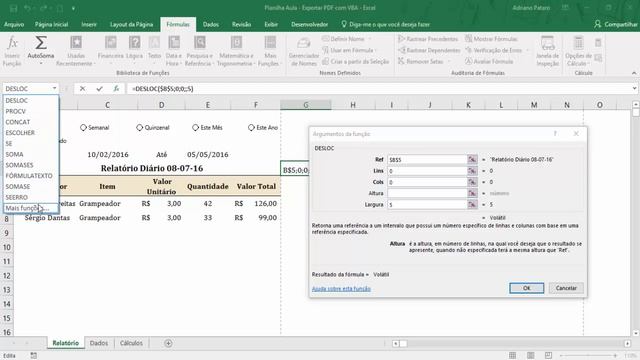The height and width of the screenshot is (360, 640).
Task: Open the Arquivo tab
Action: pos(14,24)
